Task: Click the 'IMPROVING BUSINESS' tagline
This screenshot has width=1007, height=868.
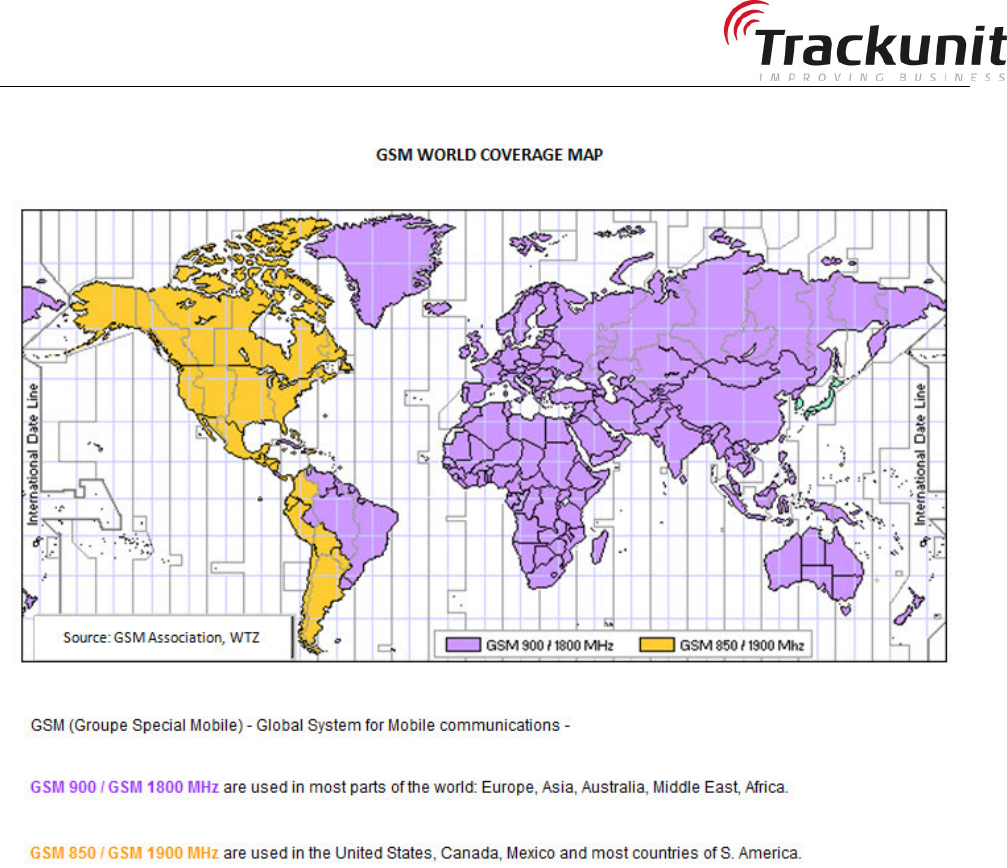Action: 882,78
